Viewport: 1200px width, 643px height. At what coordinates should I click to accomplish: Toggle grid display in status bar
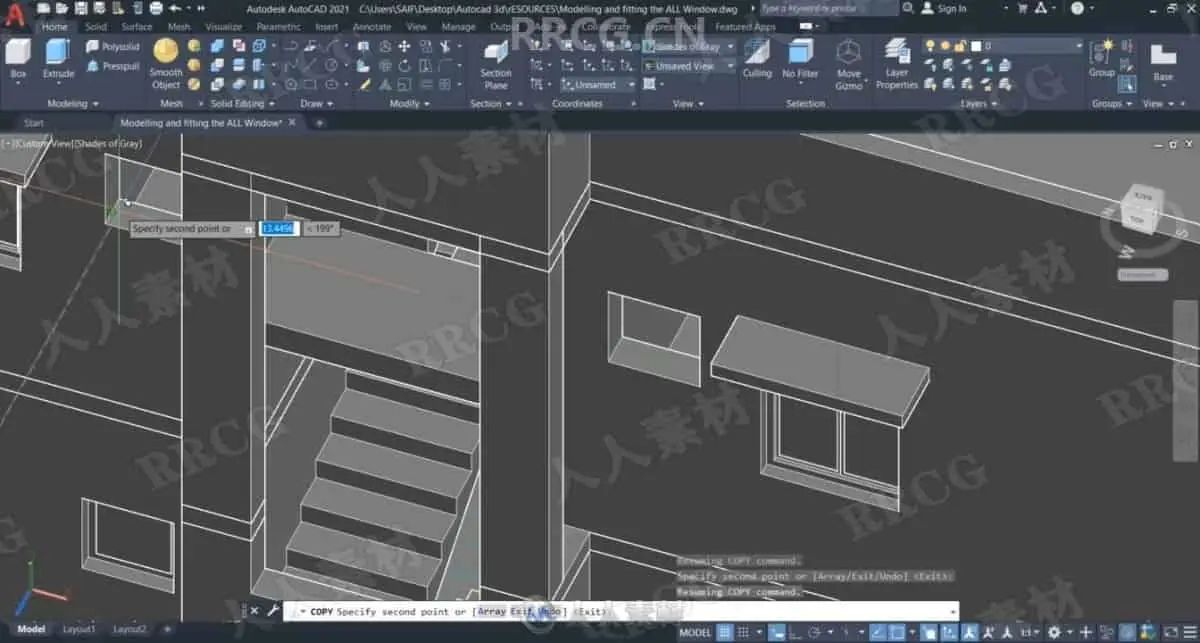726,632
